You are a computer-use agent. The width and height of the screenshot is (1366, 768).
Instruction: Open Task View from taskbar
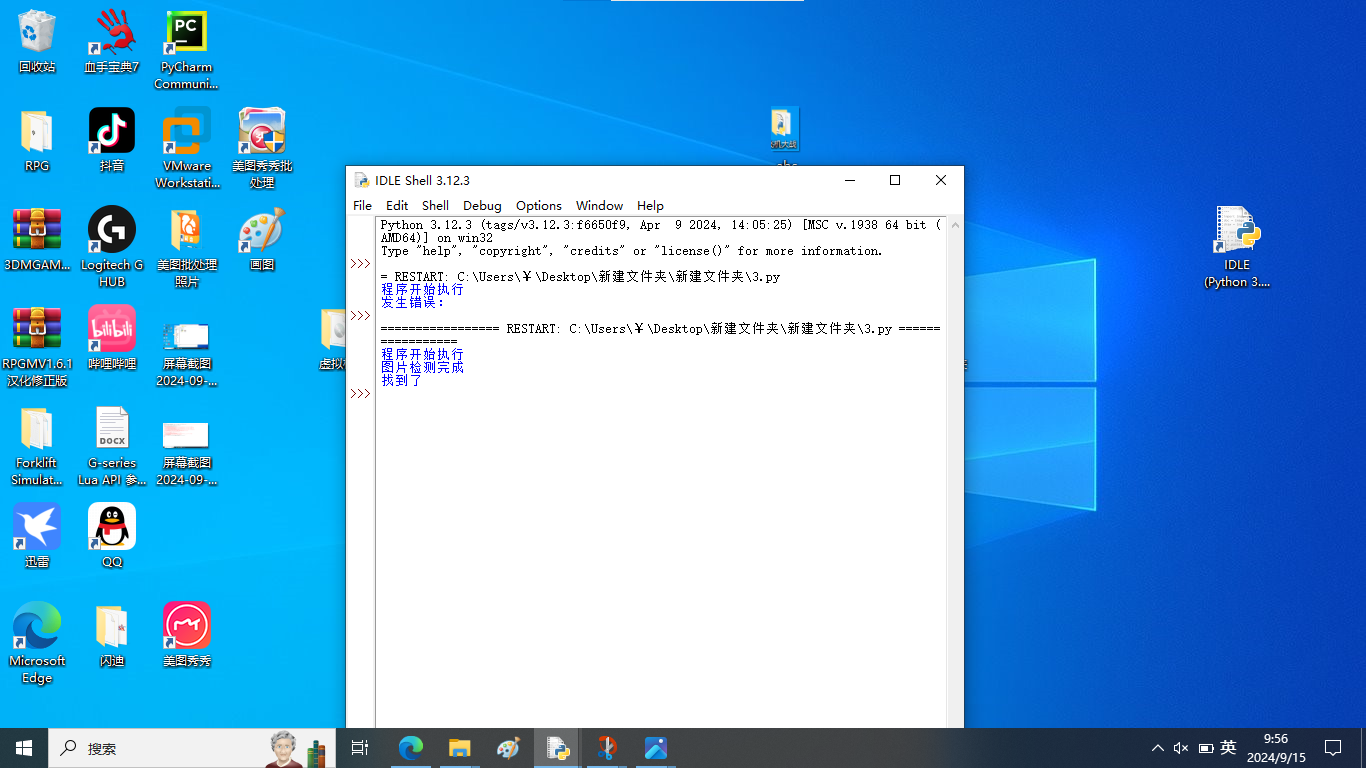[x=360, y=748]
